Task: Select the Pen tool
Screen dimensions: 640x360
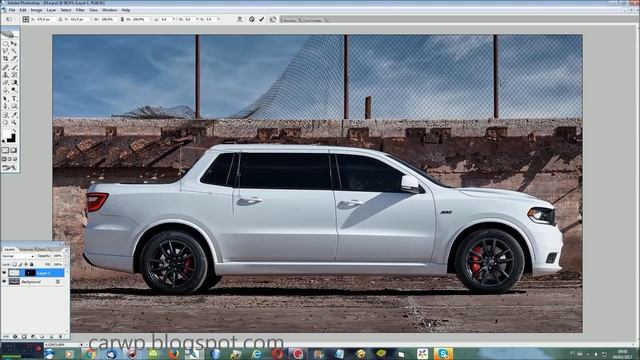Action: click(x=6, y=106)
